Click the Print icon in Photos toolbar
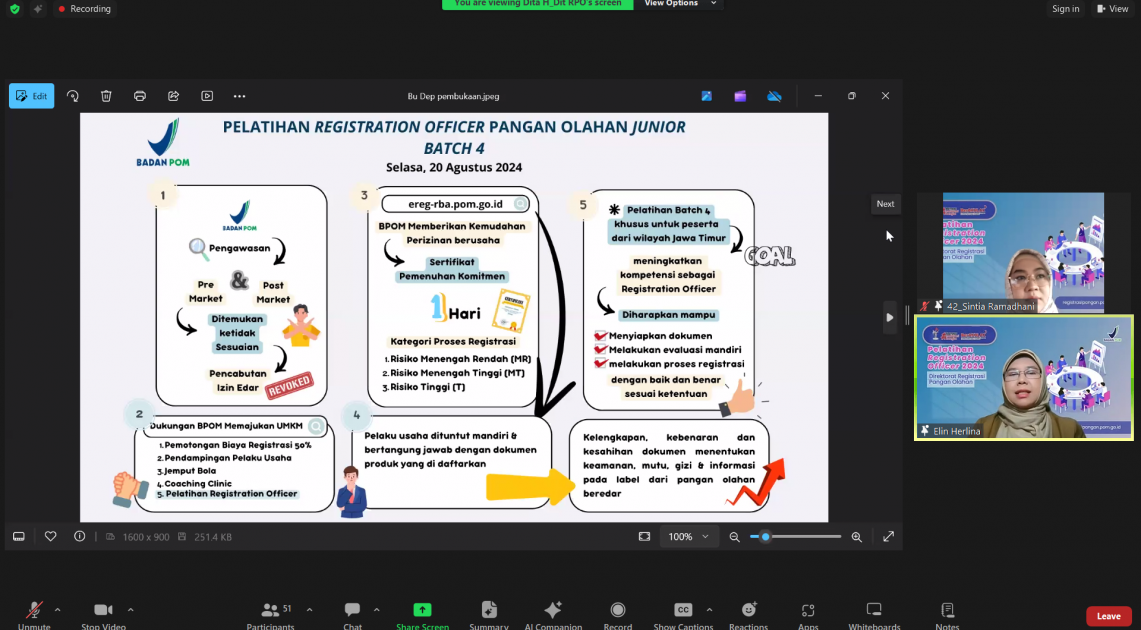The height and width of the screenshot is (630, 1141). pyautogui.click(x=140, y=96)
